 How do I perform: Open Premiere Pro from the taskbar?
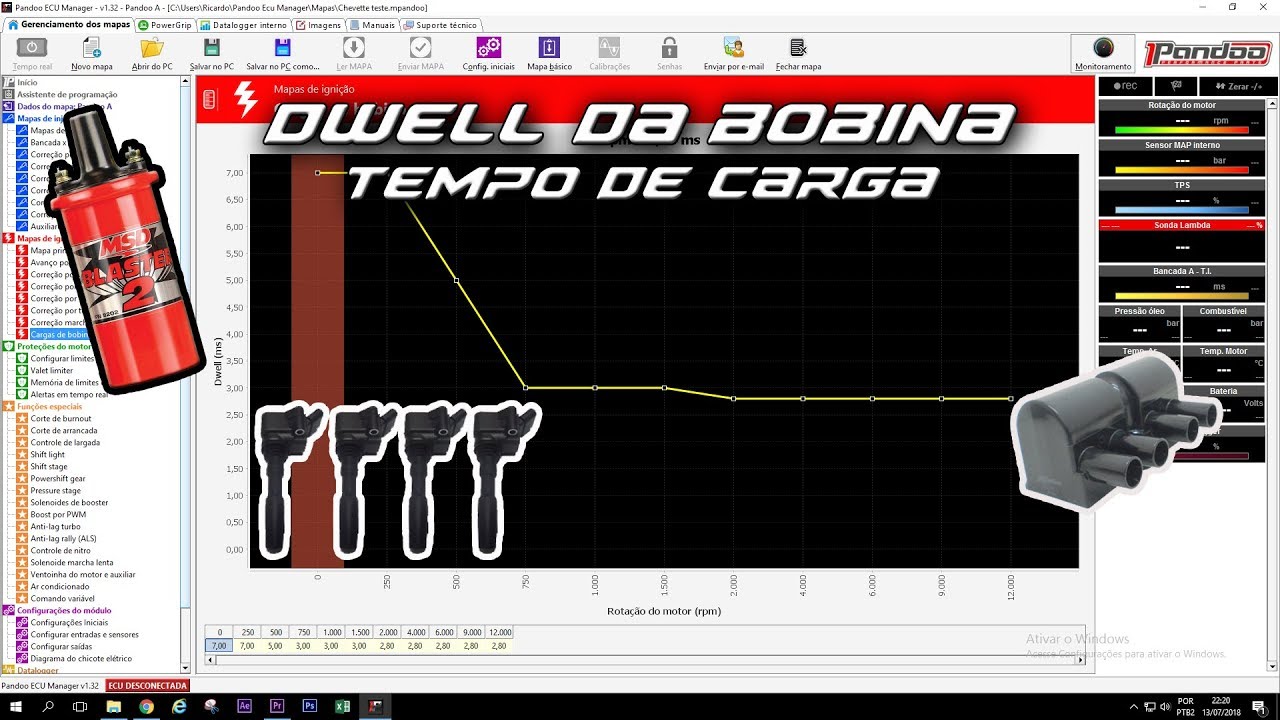(277, 706)
